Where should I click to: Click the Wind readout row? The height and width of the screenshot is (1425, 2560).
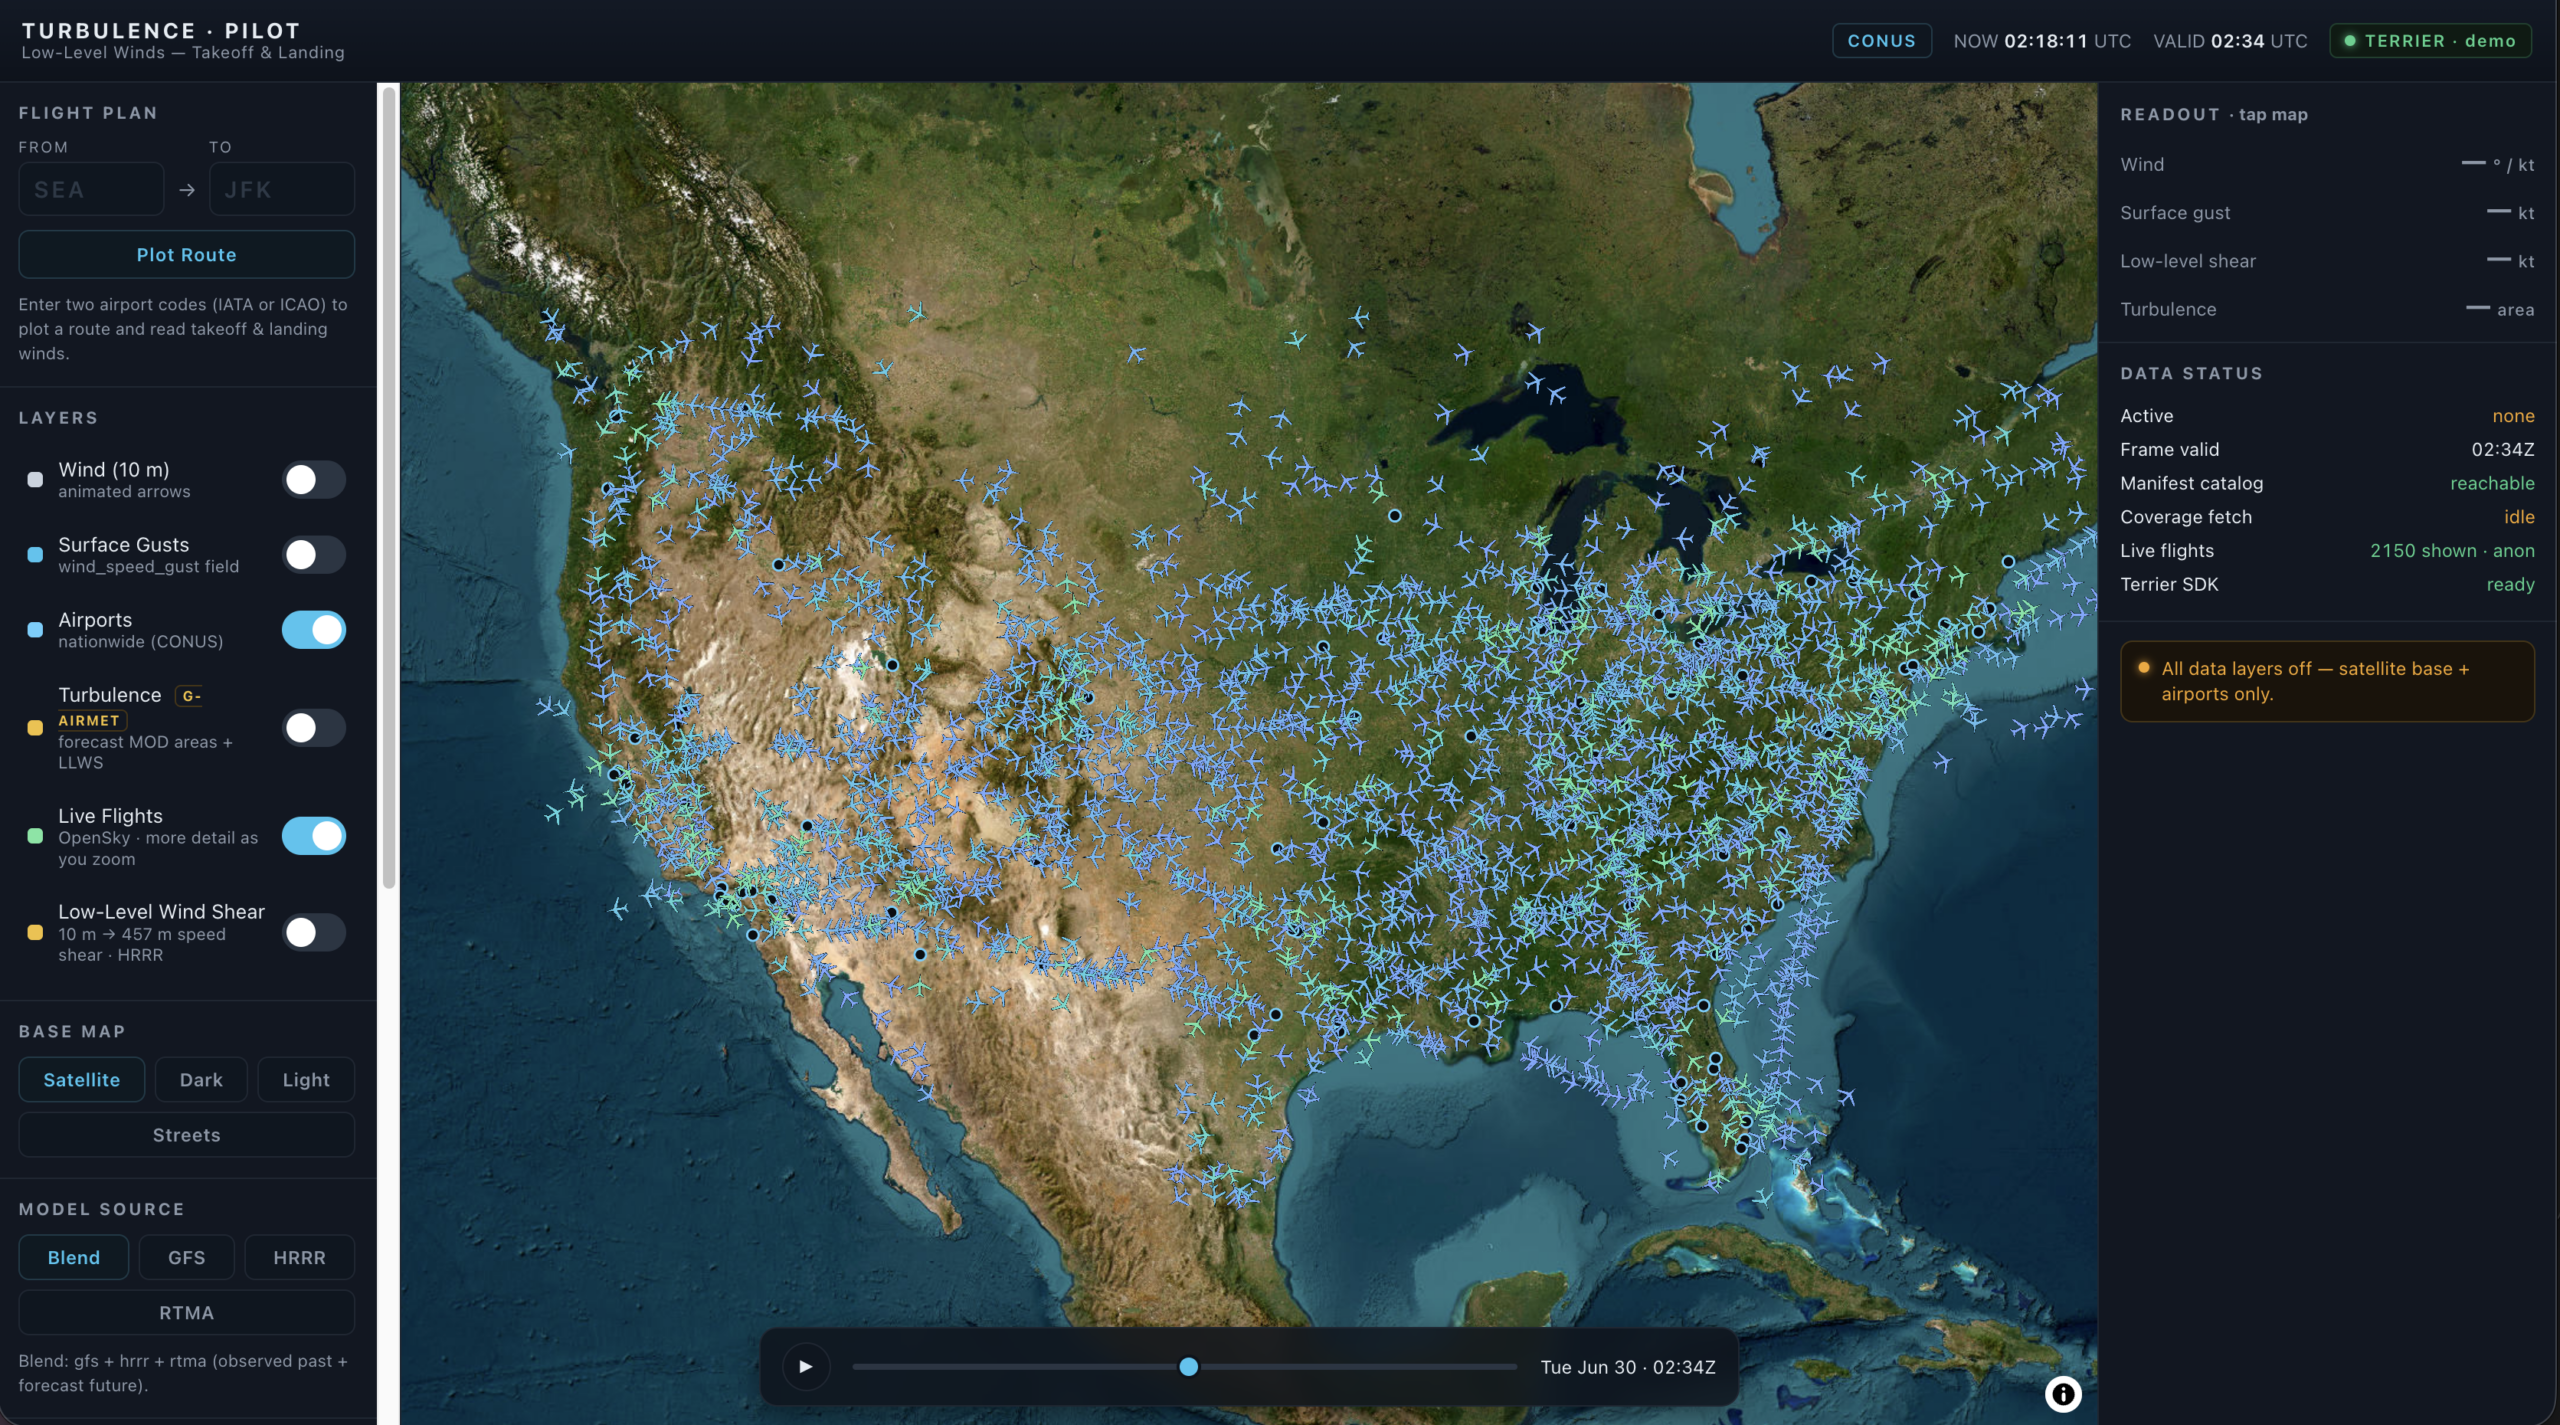pyautogui.click(x=2327, y=164)
